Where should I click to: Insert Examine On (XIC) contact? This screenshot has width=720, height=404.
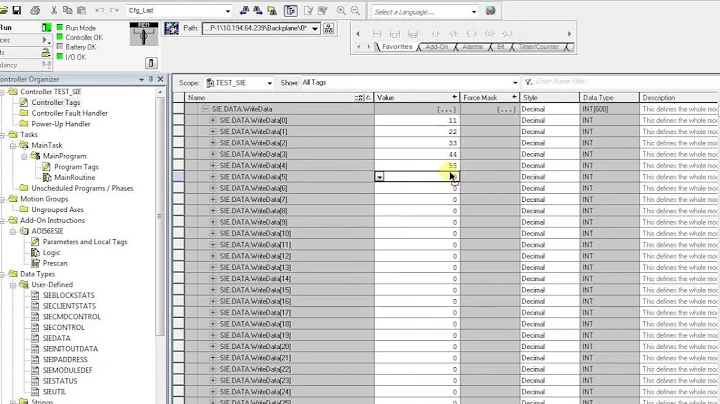pyautogui.click(x=434, y=34)
